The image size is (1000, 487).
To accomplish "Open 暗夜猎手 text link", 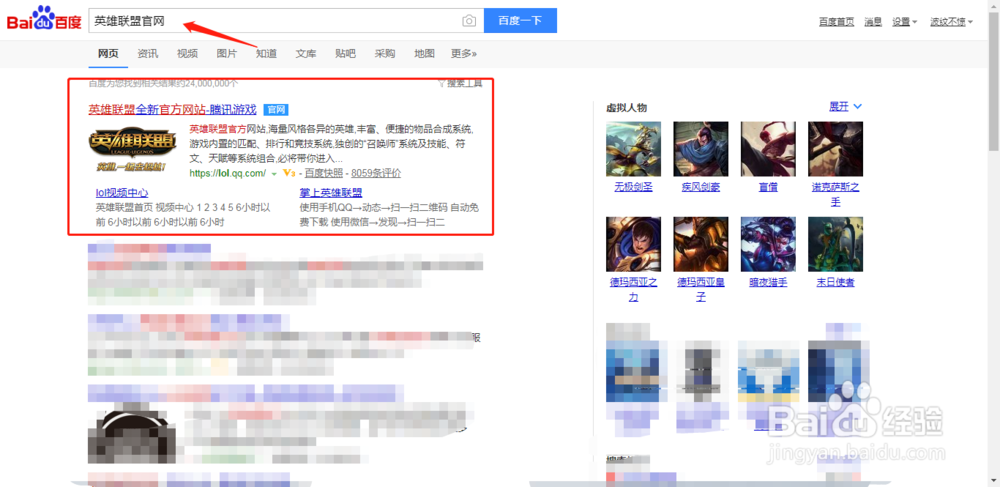I will 768,282.
